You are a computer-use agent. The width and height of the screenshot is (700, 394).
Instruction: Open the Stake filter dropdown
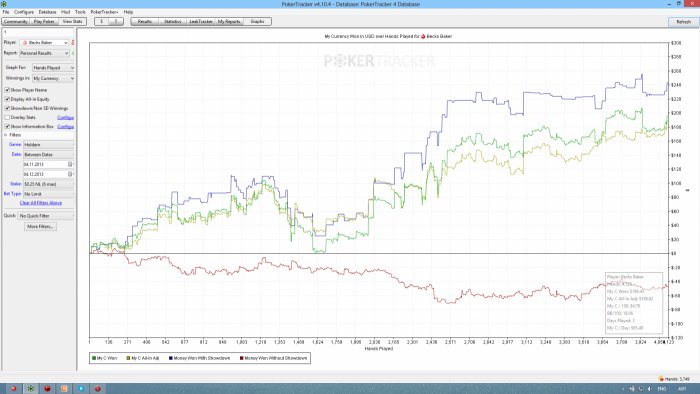click(49, 184)
